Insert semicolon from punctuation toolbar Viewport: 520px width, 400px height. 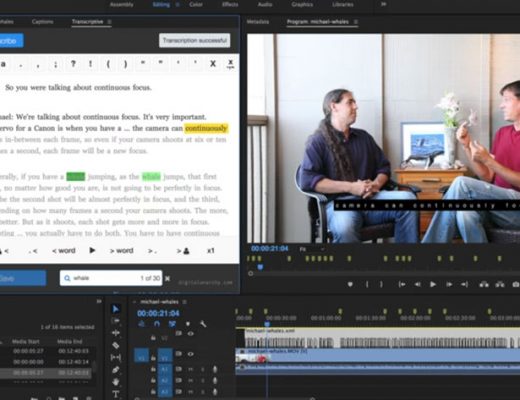(55, 63)
